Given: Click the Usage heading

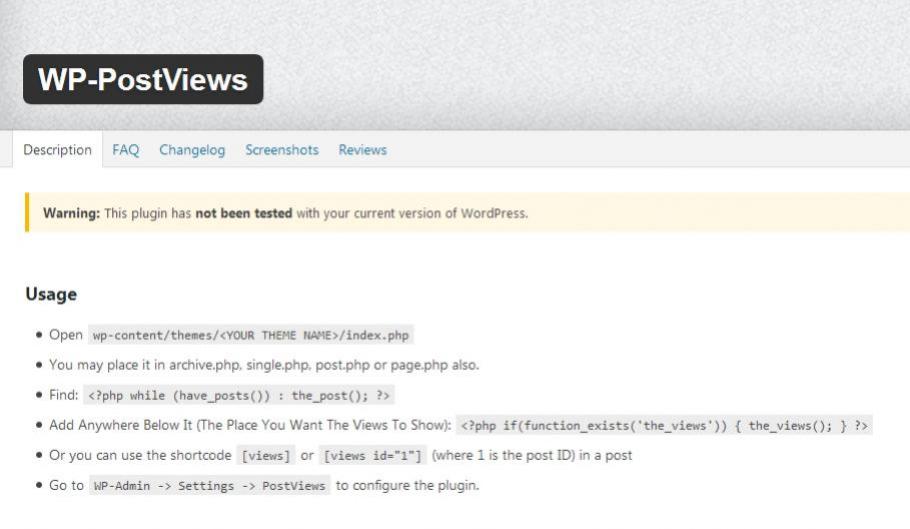Looking at the screenshot, I should point(51,294).
